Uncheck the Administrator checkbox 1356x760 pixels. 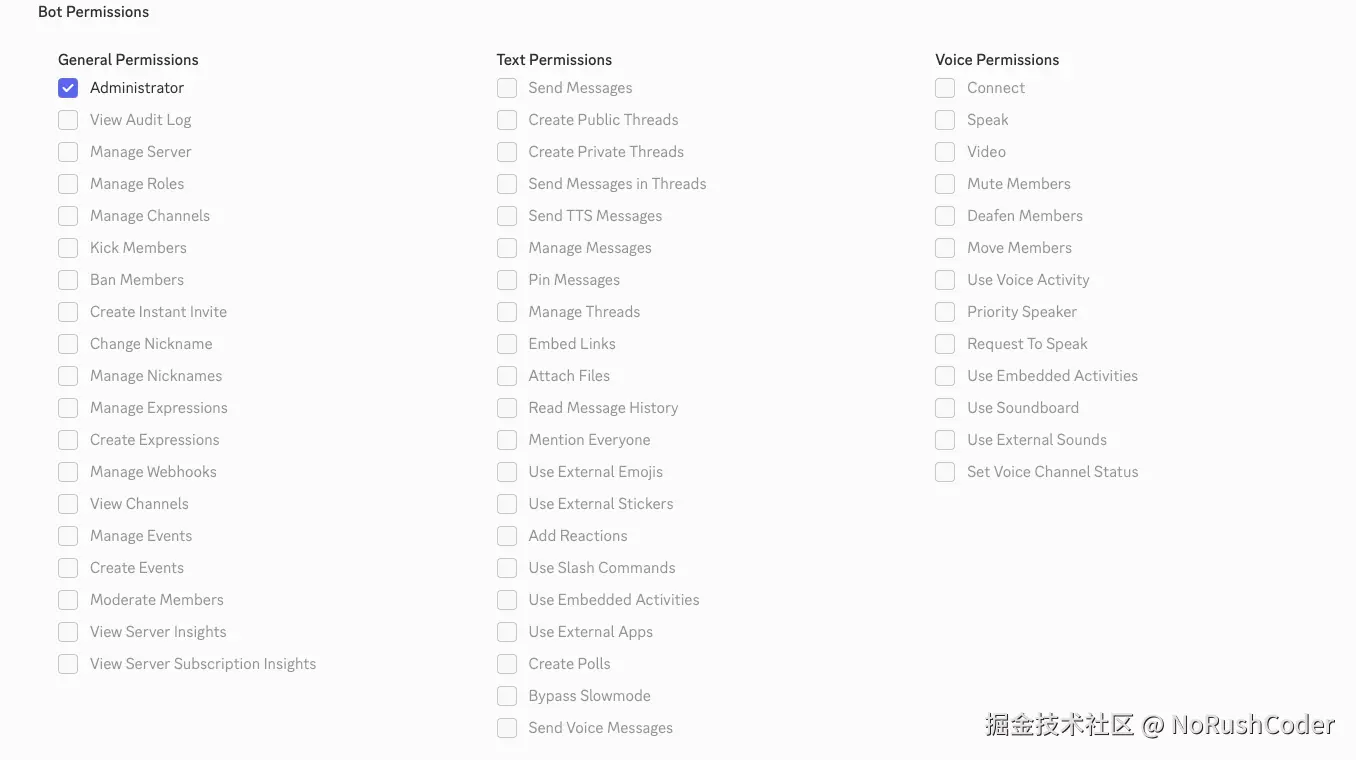point(68,88)
